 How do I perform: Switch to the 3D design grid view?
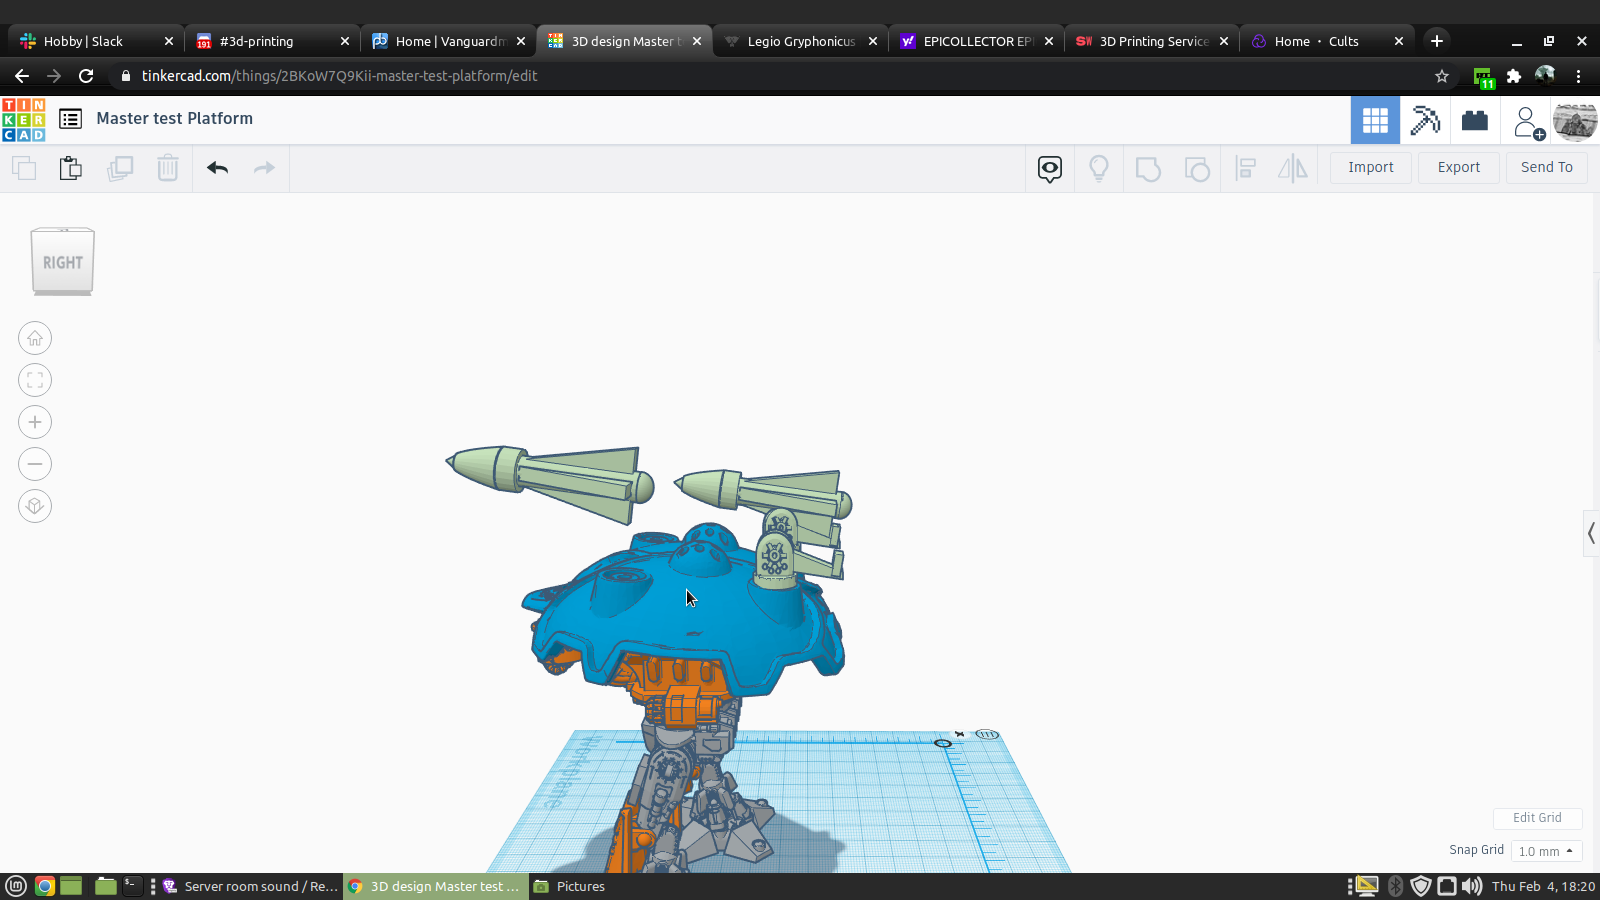point(1375,120)
